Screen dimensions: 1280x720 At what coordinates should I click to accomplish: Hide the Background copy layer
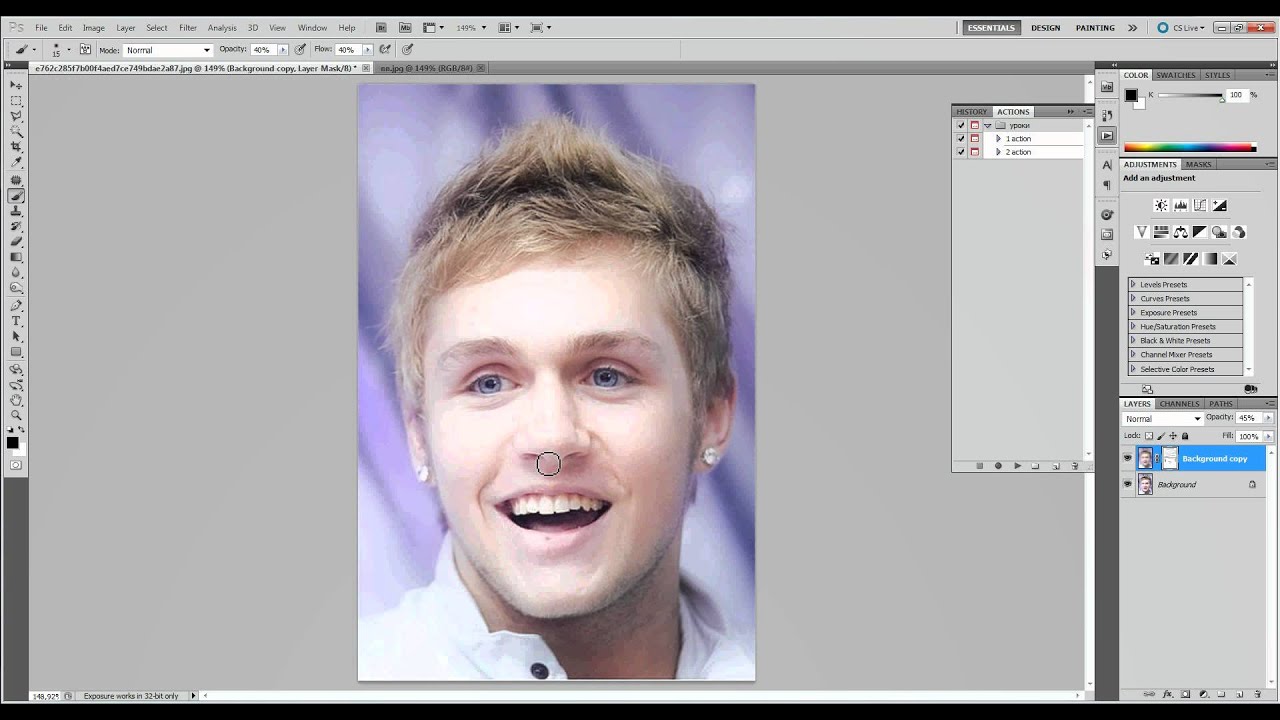click(x=1128, y=459)
